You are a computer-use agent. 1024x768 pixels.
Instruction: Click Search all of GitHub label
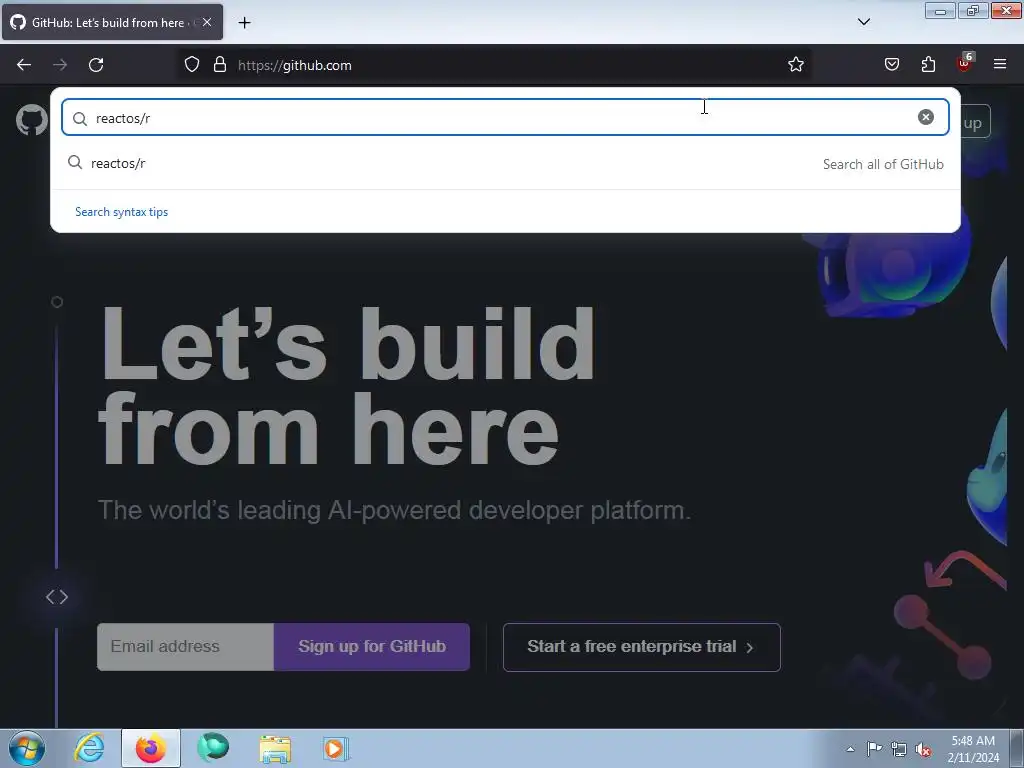click(x=883, y=164)
